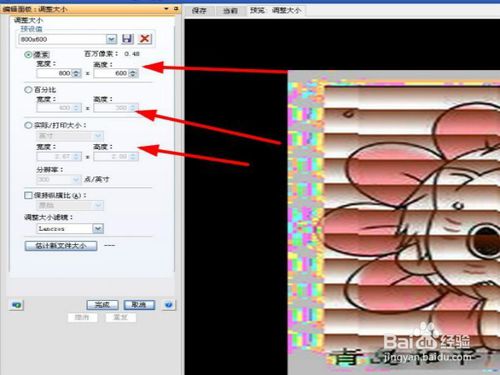Select the 百分比 radio button
This screenshot has width=500, height=375.
(28, 90)
